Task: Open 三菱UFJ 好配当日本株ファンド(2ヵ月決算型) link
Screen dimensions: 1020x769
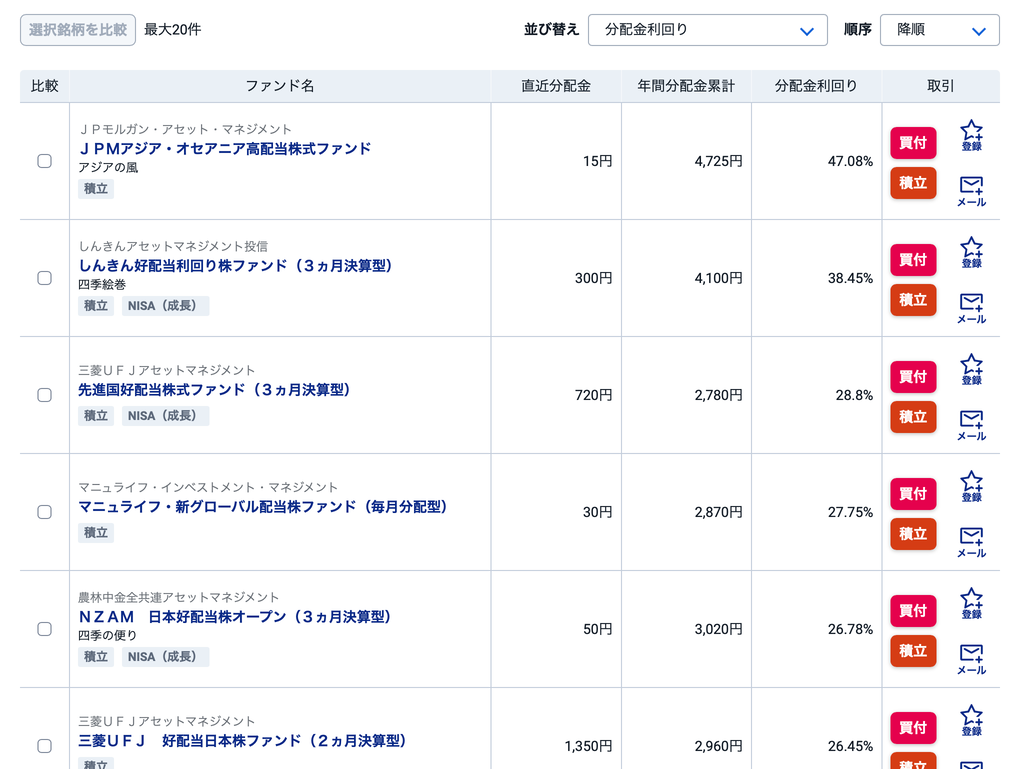Action: (x=242, y=740)
